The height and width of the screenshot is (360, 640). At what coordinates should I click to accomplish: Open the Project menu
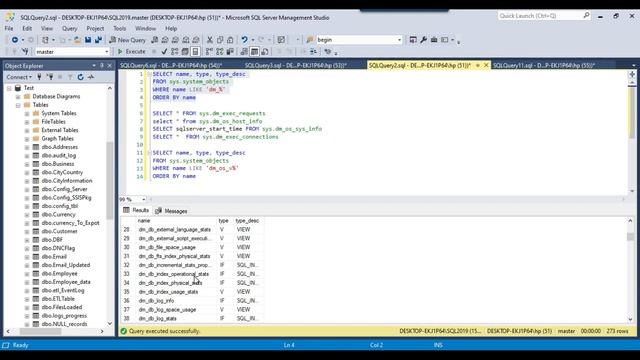click(95, 29)
